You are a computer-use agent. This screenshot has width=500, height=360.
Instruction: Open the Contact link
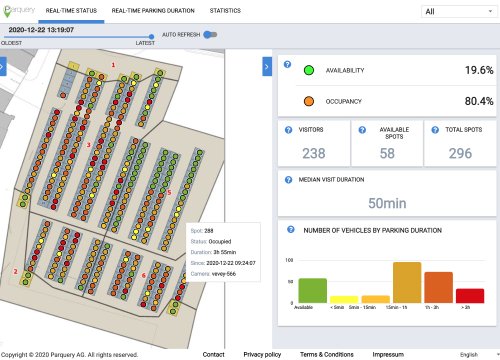[x=213, y=354]
